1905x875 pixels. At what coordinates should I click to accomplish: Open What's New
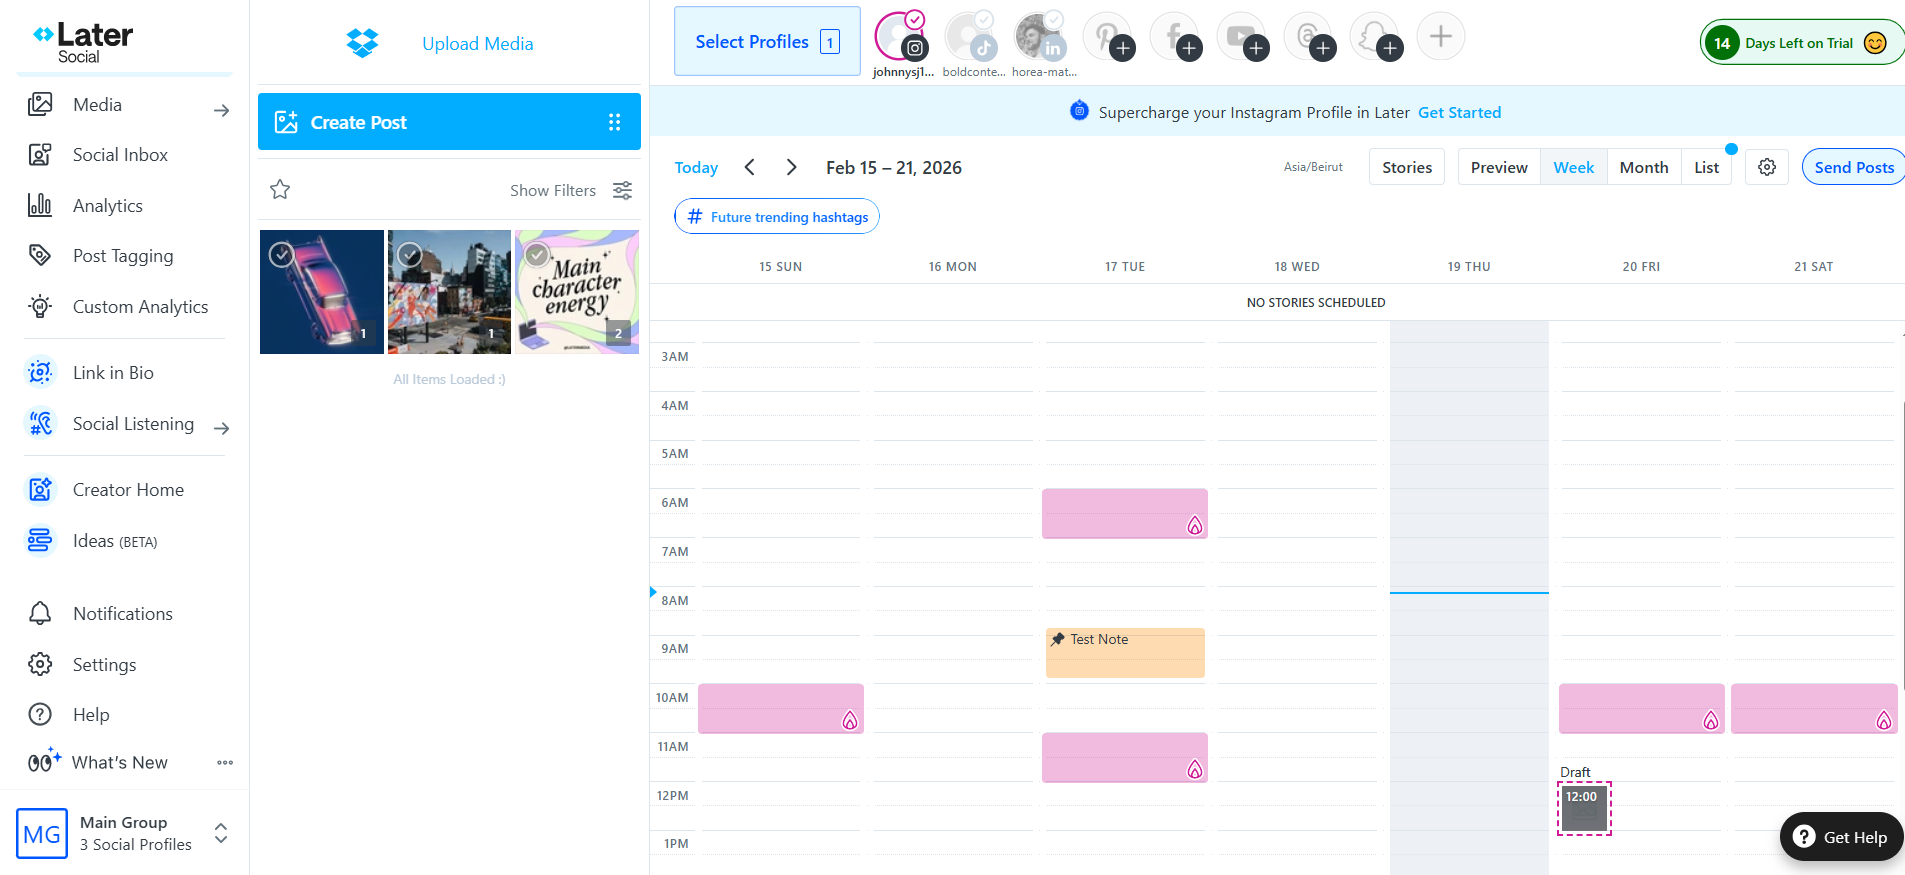pyautogui.click(x=119, y=763)
